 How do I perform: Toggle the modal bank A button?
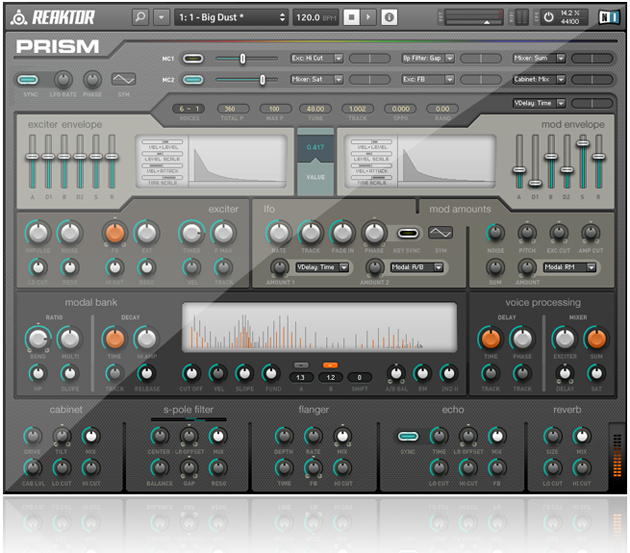[x=301, y=365]
